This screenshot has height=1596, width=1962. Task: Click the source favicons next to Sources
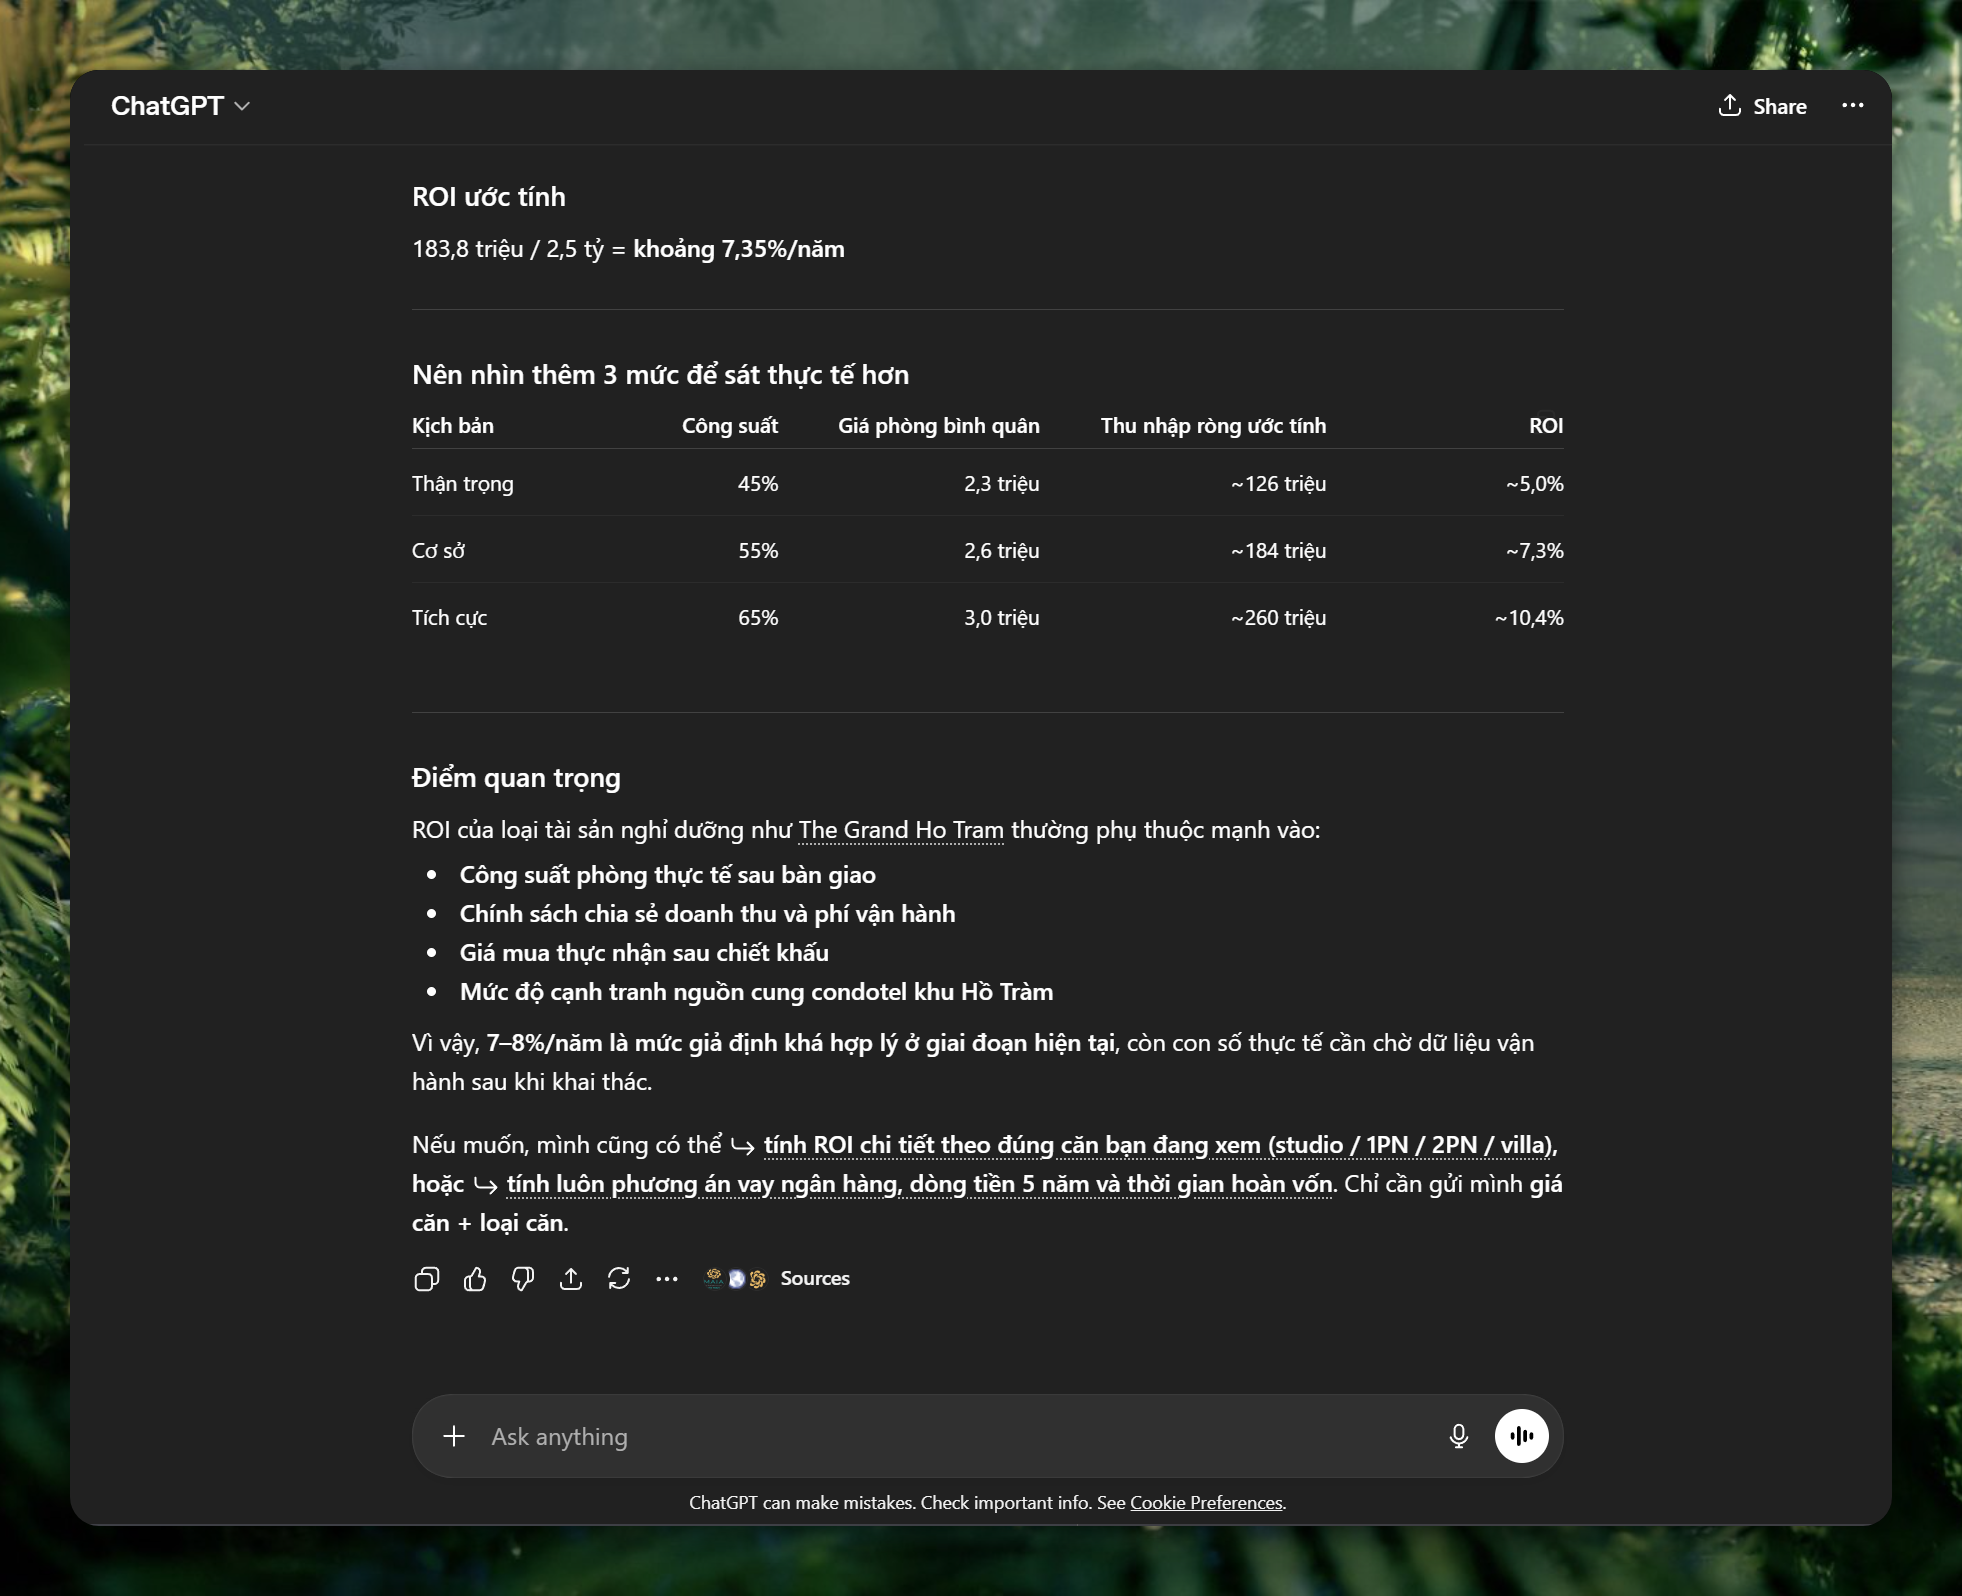click(x=735, y=1279)
